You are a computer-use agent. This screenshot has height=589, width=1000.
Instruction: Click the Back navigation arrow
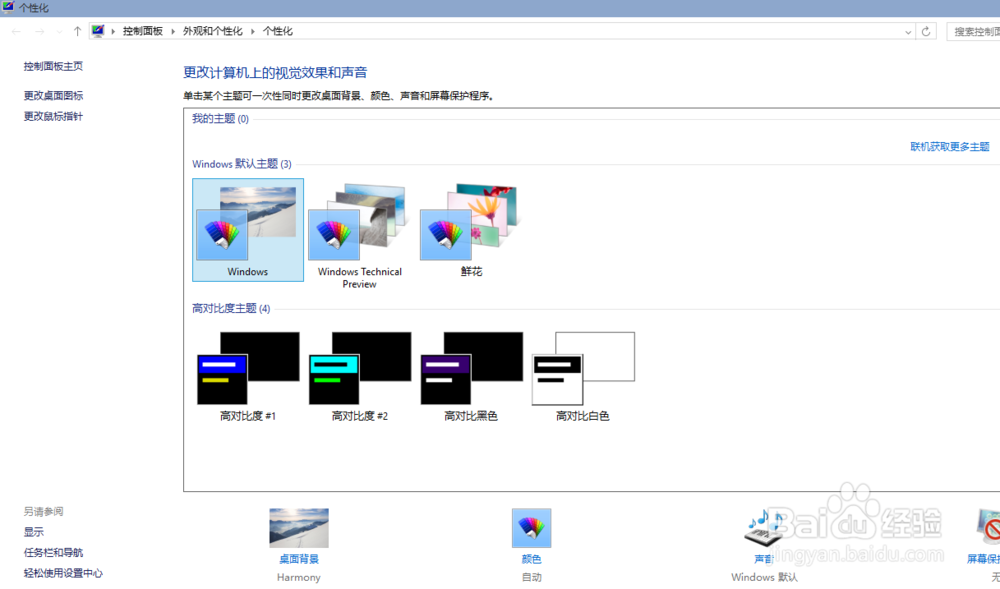pyautogui.click(x=16, y=31)
